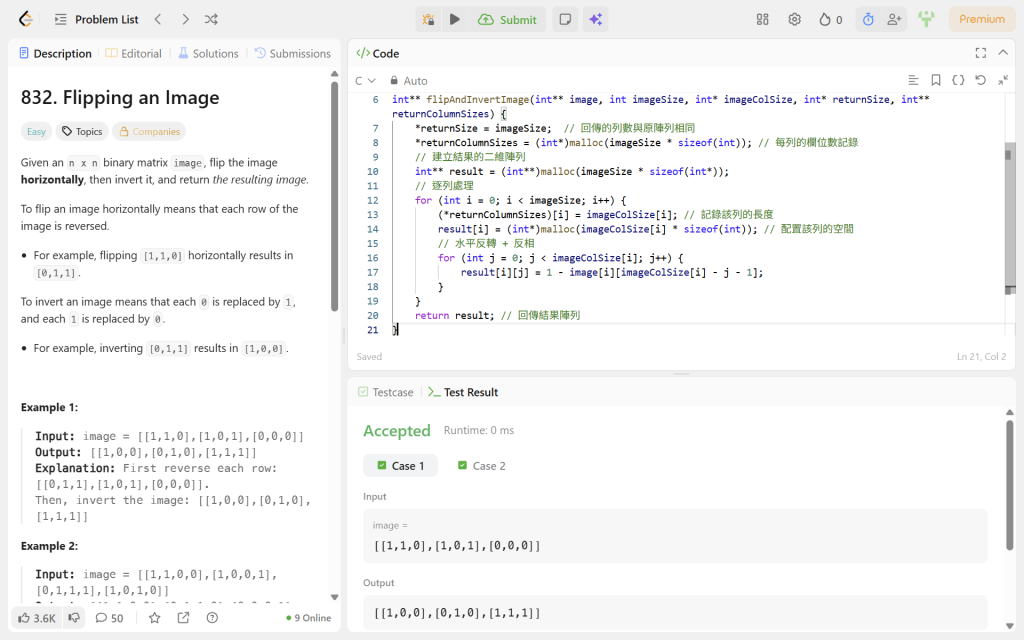Click the description panel scrollbar
This screenshot has height=640, width=1024.
(334, 196)
